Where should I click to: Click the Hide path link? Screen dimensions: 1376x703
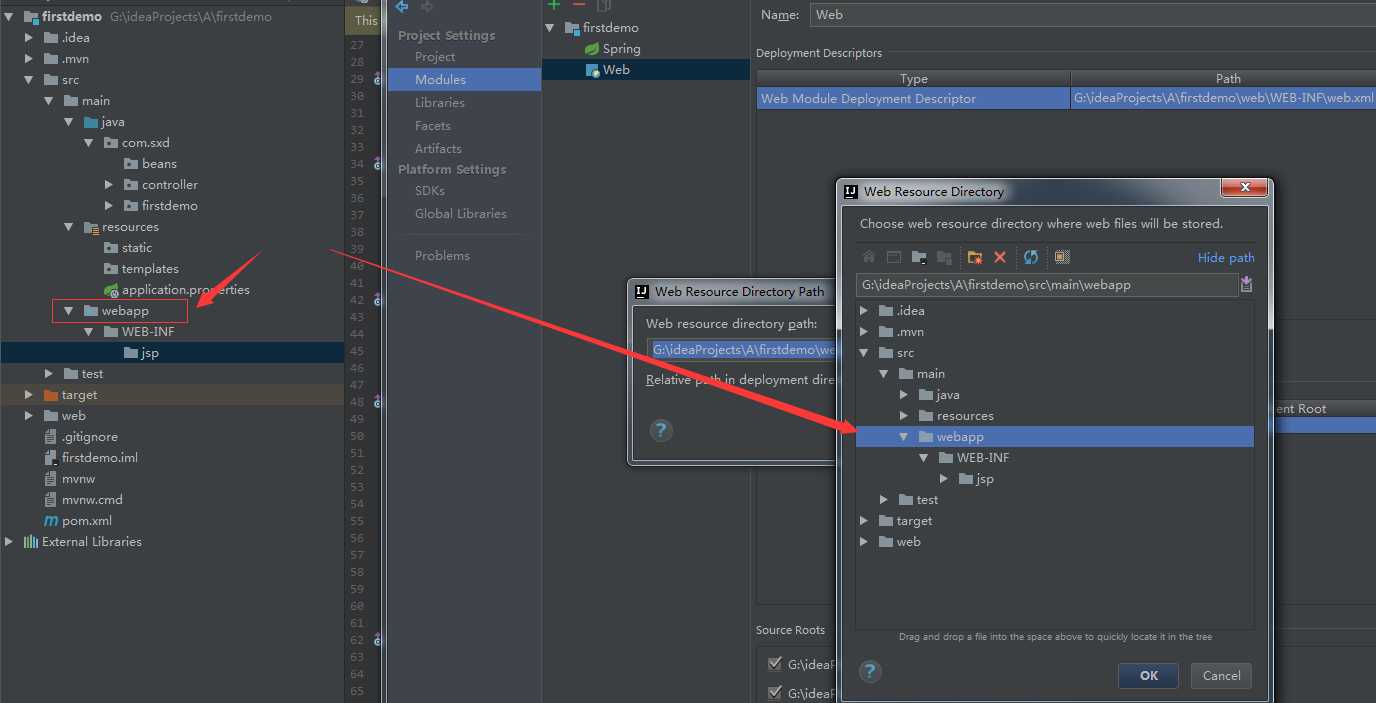pyautogui.click(x=1226, y=258)
